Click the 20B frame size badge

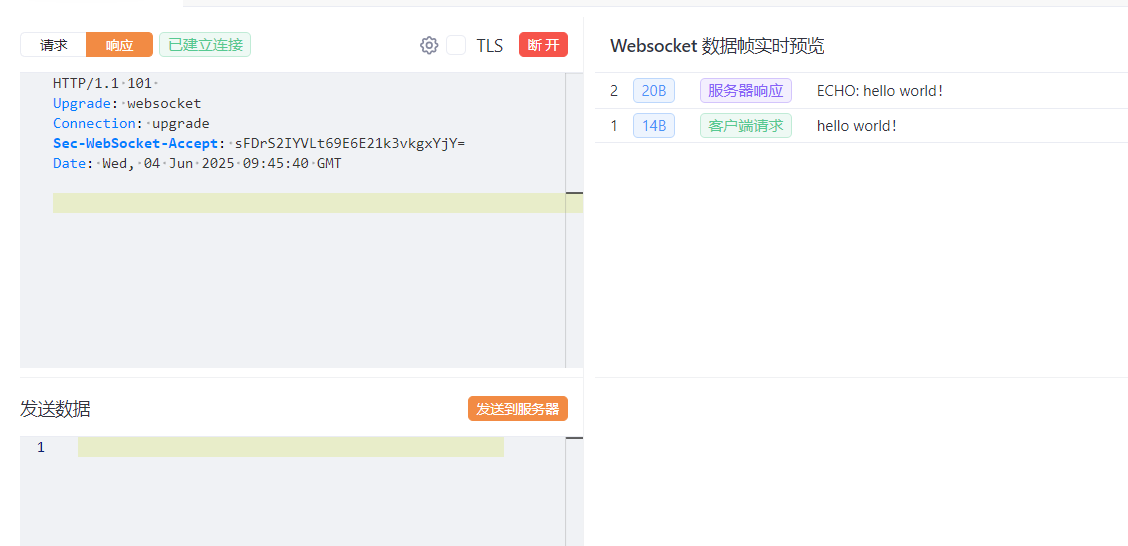[x=654, y=91]
